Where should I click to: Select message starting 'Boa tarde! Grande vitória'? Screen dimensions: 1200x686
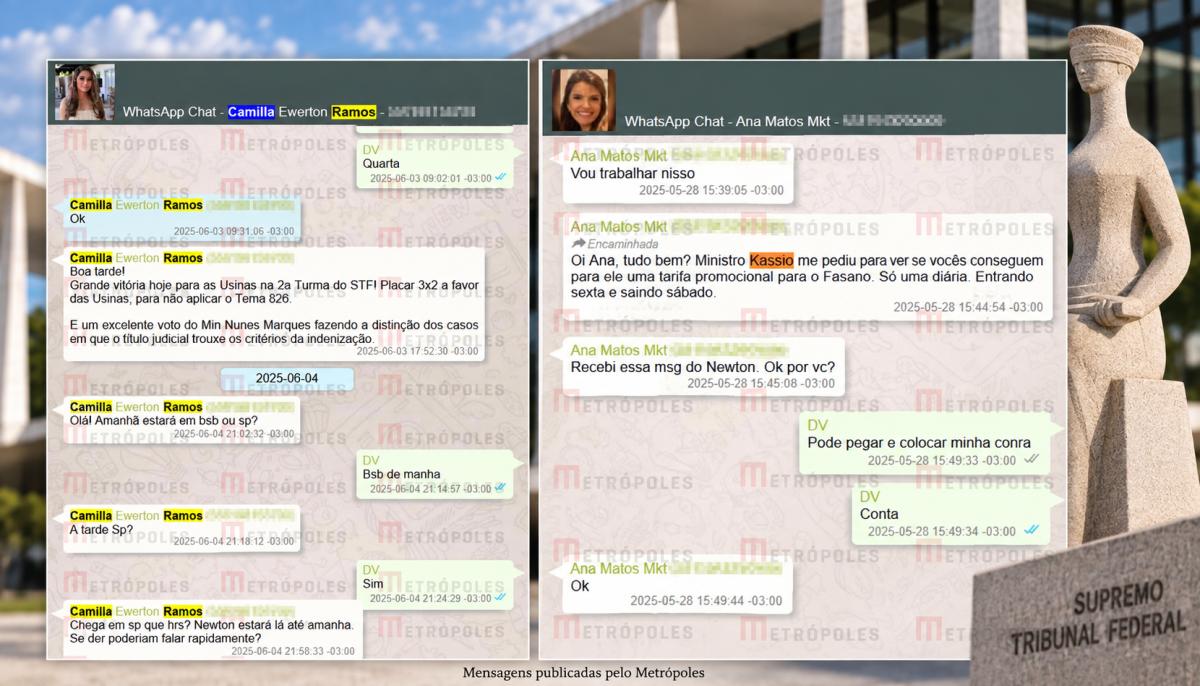coord(275,304)
